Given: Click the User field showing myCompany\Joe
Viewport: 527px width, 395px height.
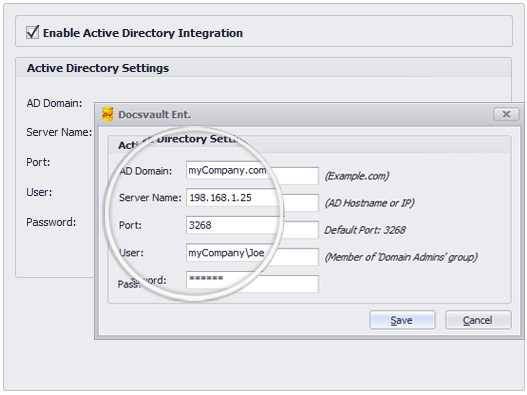Looking at the screenshot, I should click(x=252, y=255).
